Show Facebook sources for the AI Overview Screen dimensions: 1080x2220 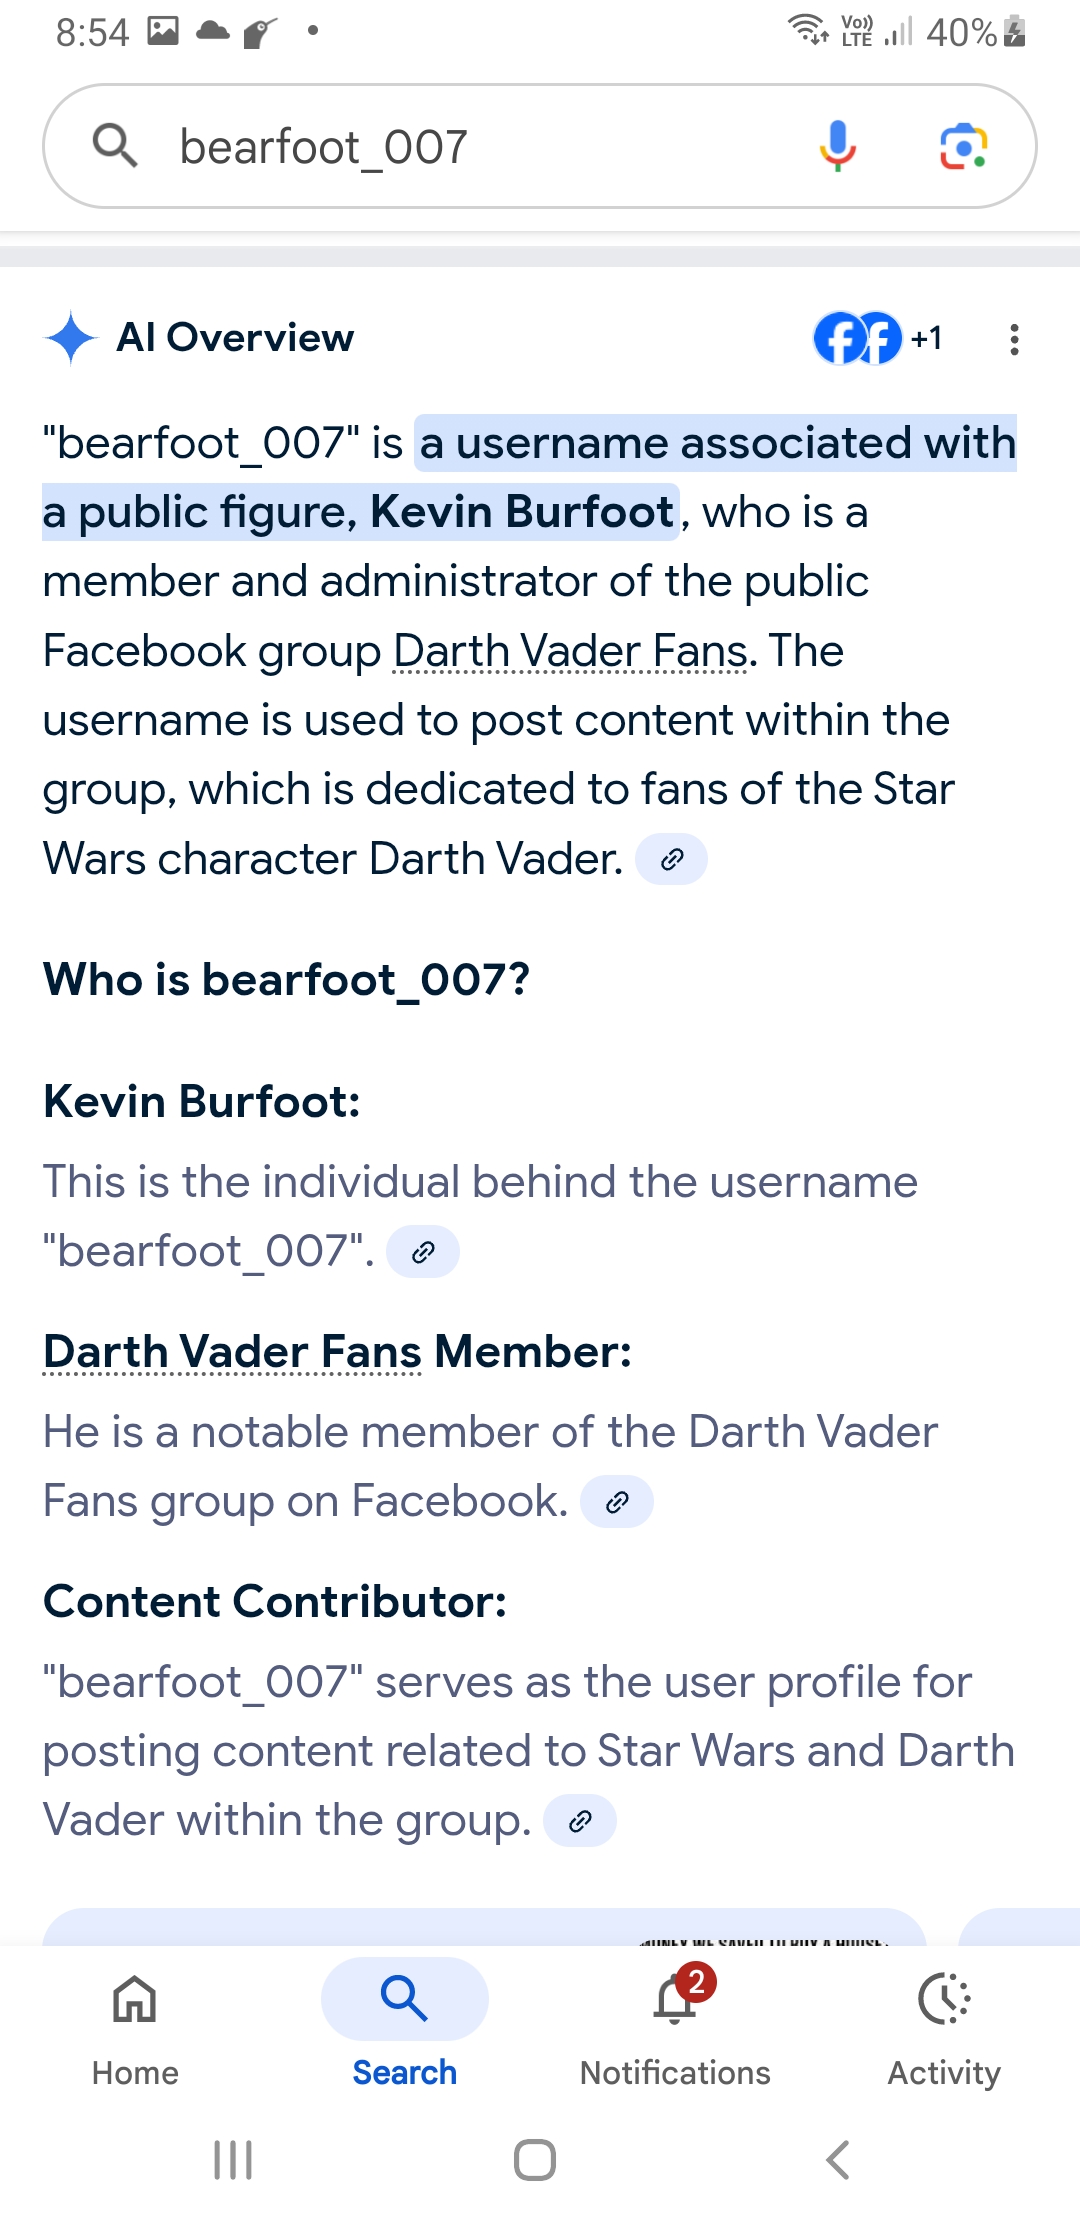tap(876, 339)
